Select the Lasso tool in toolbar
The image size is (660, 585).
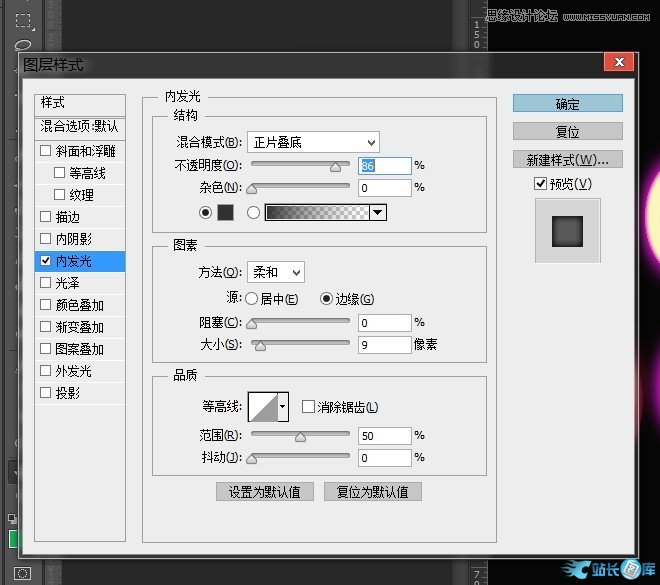22,45
